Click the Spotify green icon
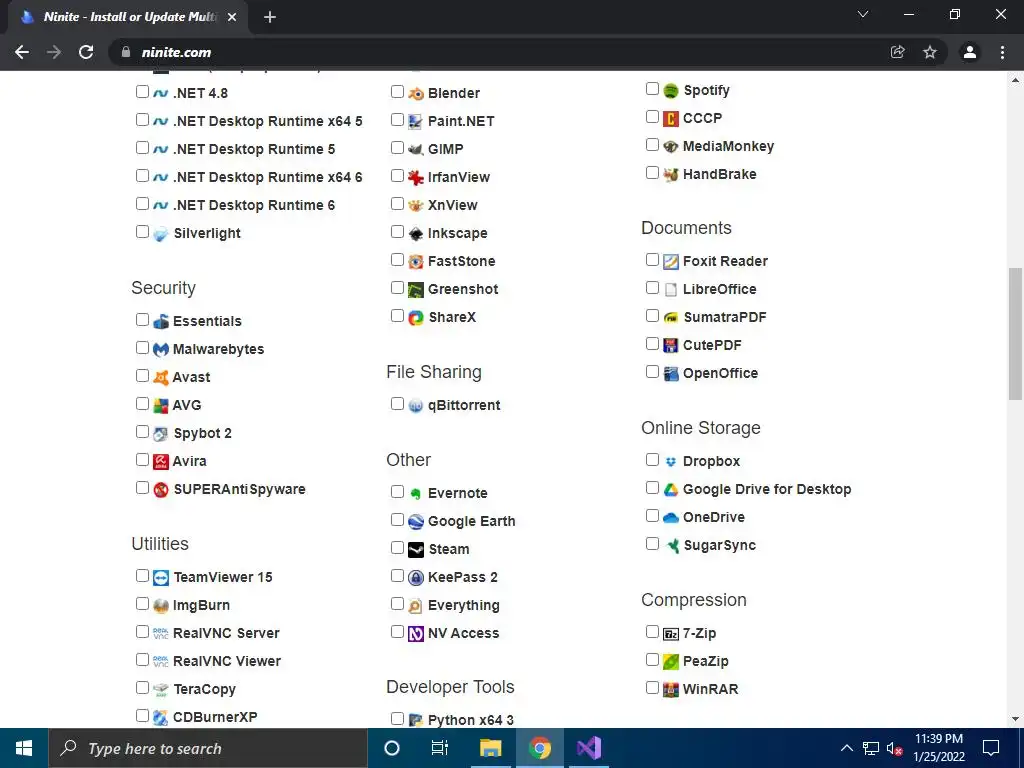Viewport: 1024px width, 768px height. (671, 91)
